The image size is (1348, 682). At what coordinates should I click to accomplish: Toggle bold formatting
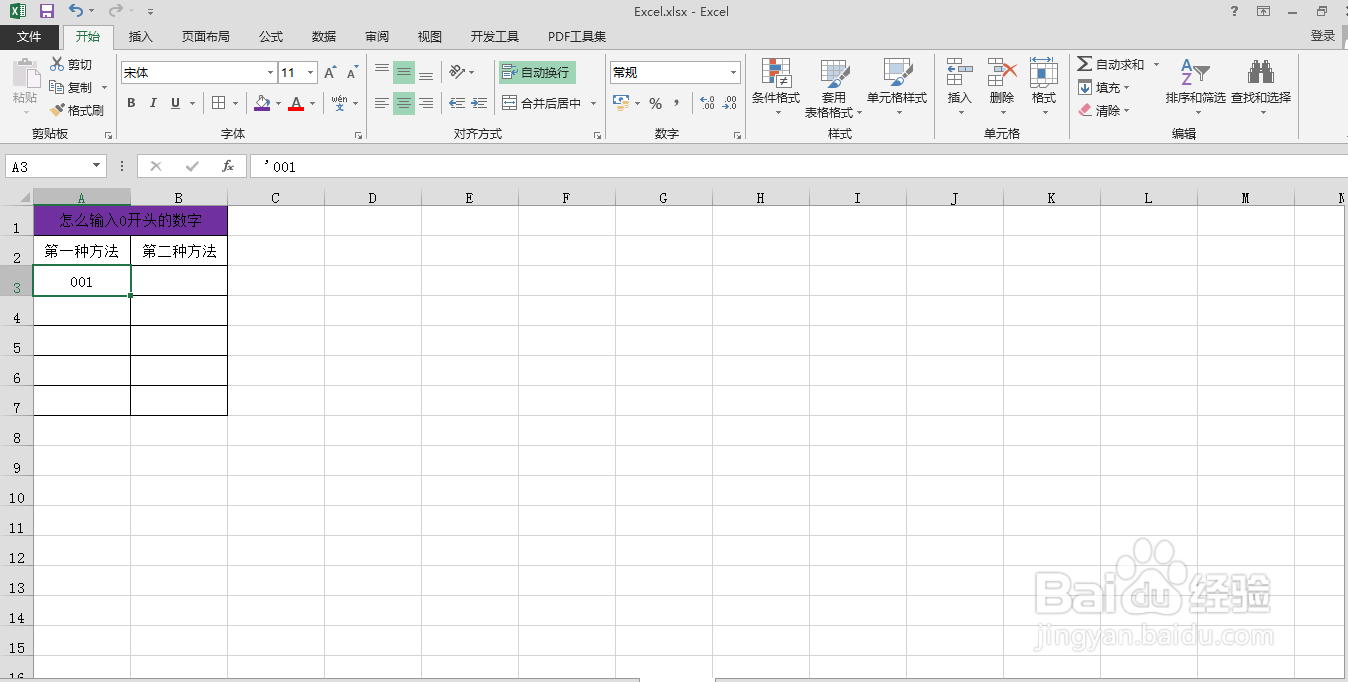[x=131, y=103]
